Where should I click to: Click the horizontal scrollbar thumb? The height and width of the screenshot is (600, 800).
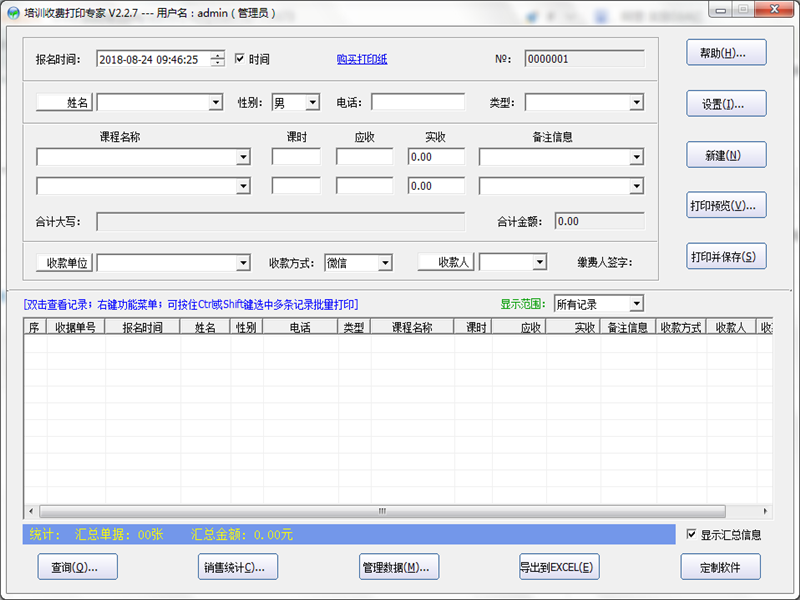(x=382, y=511)
